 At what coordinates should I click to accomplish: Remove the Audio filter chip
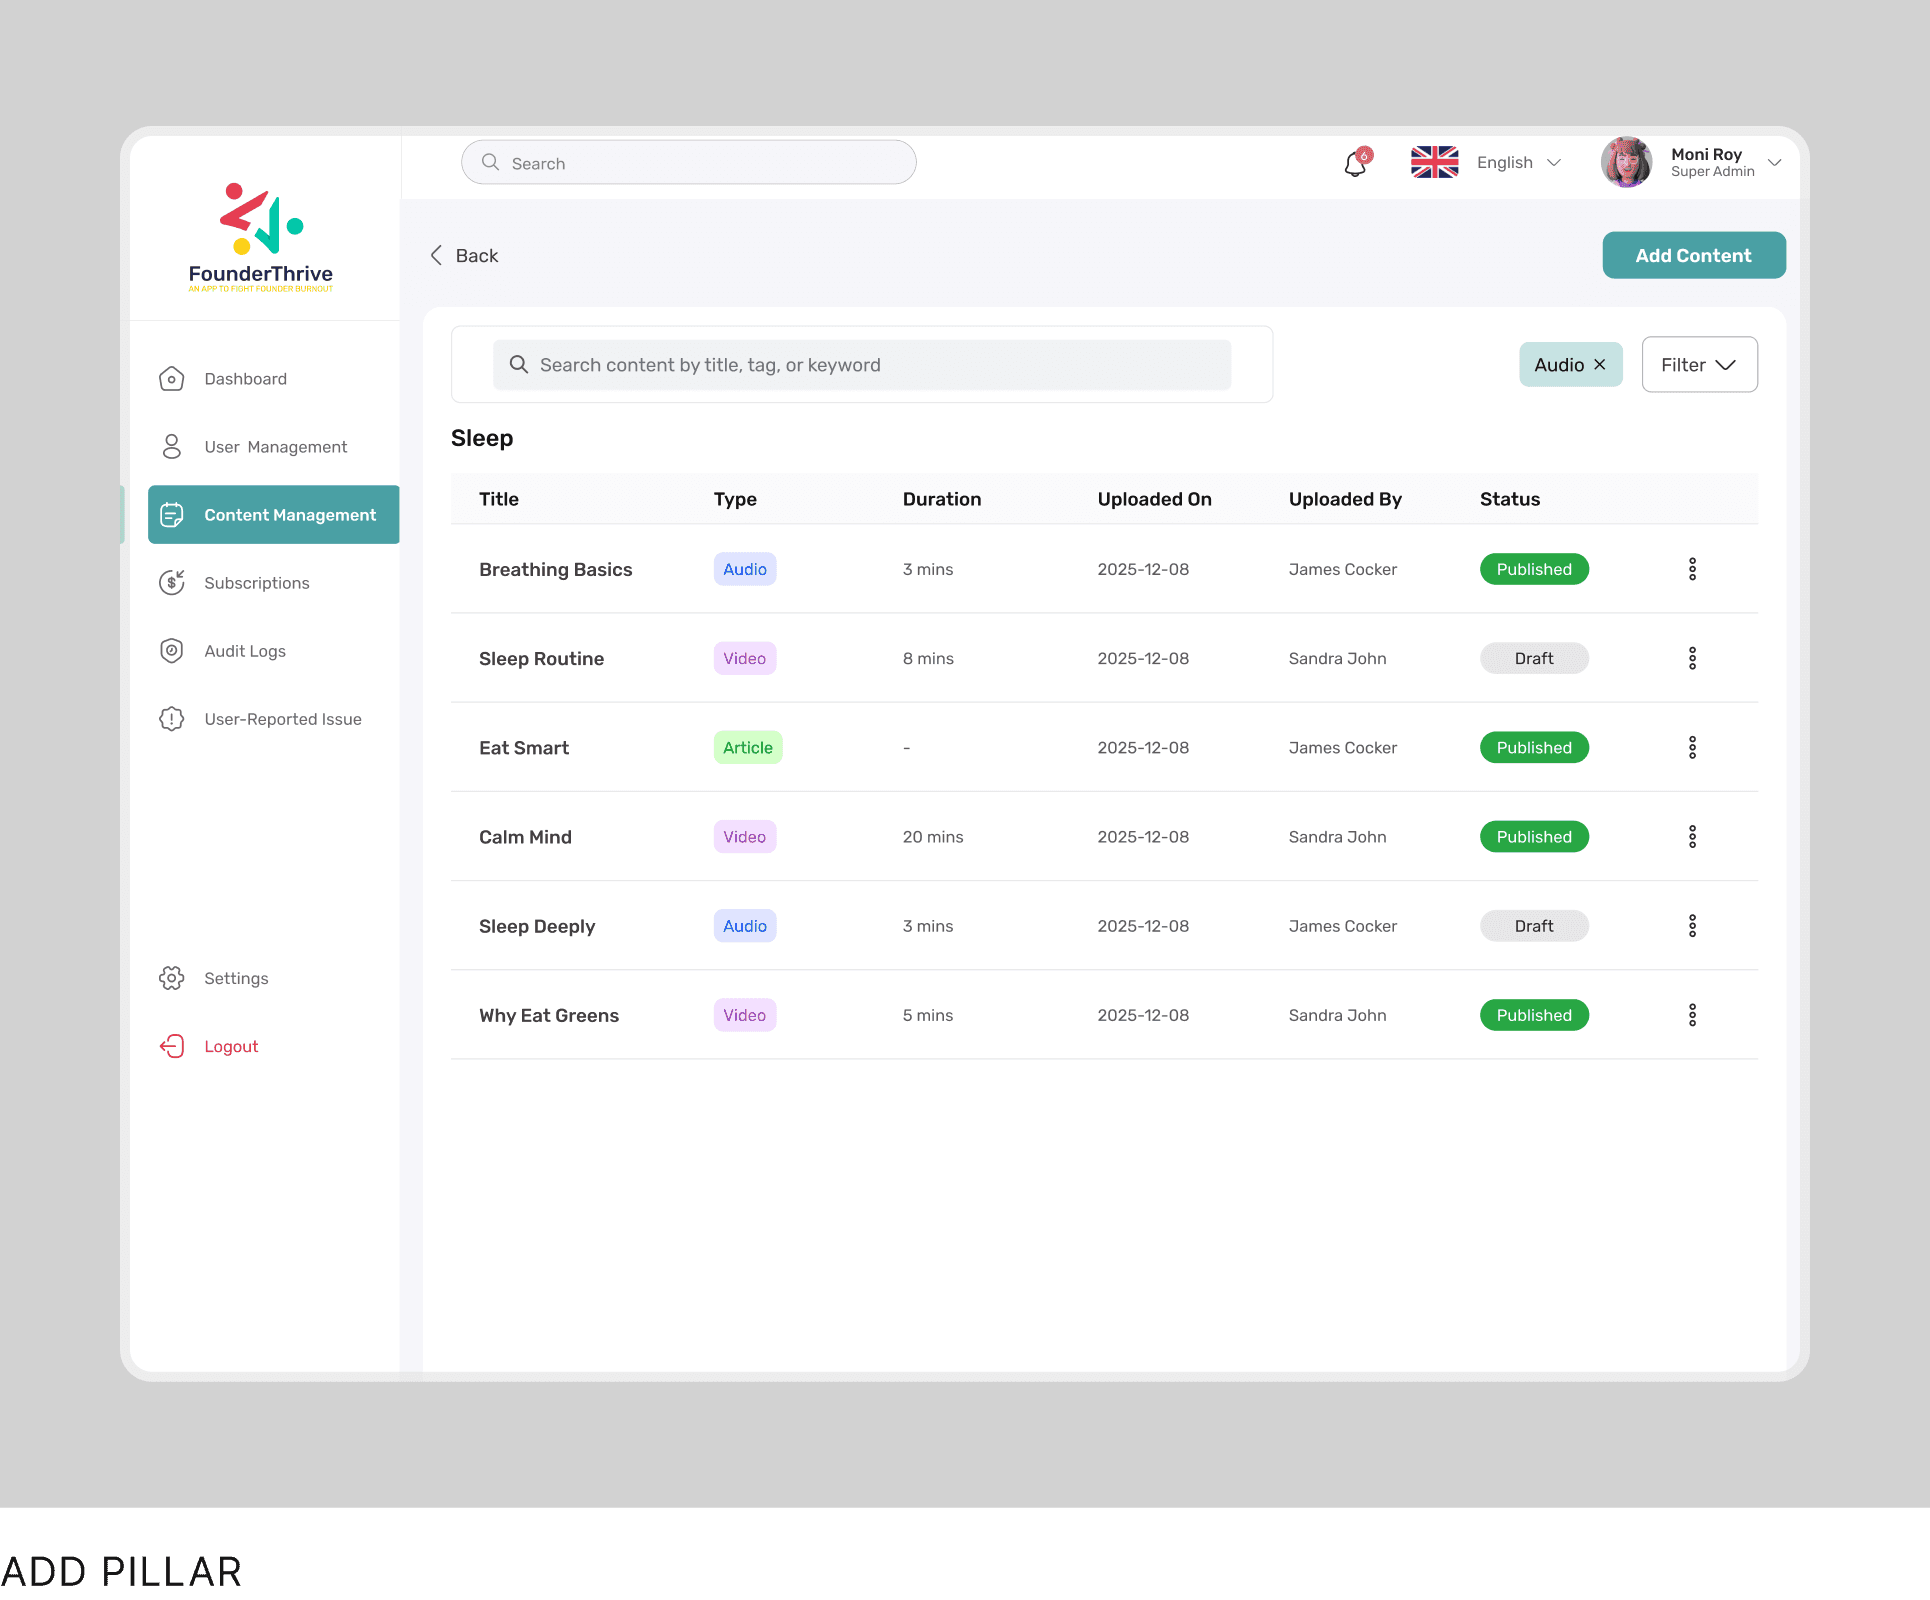click(1600, 365)
